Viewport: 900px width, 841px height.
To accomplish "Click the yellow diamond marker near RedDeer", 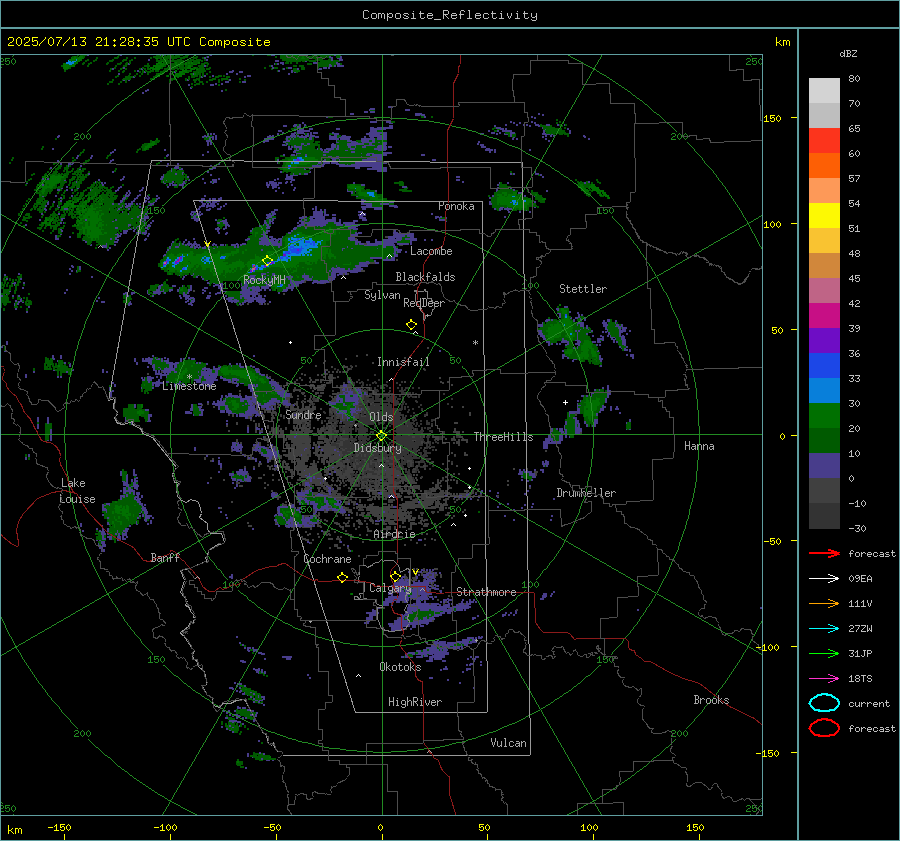I will pyautogui.click(x=411, y=325).
